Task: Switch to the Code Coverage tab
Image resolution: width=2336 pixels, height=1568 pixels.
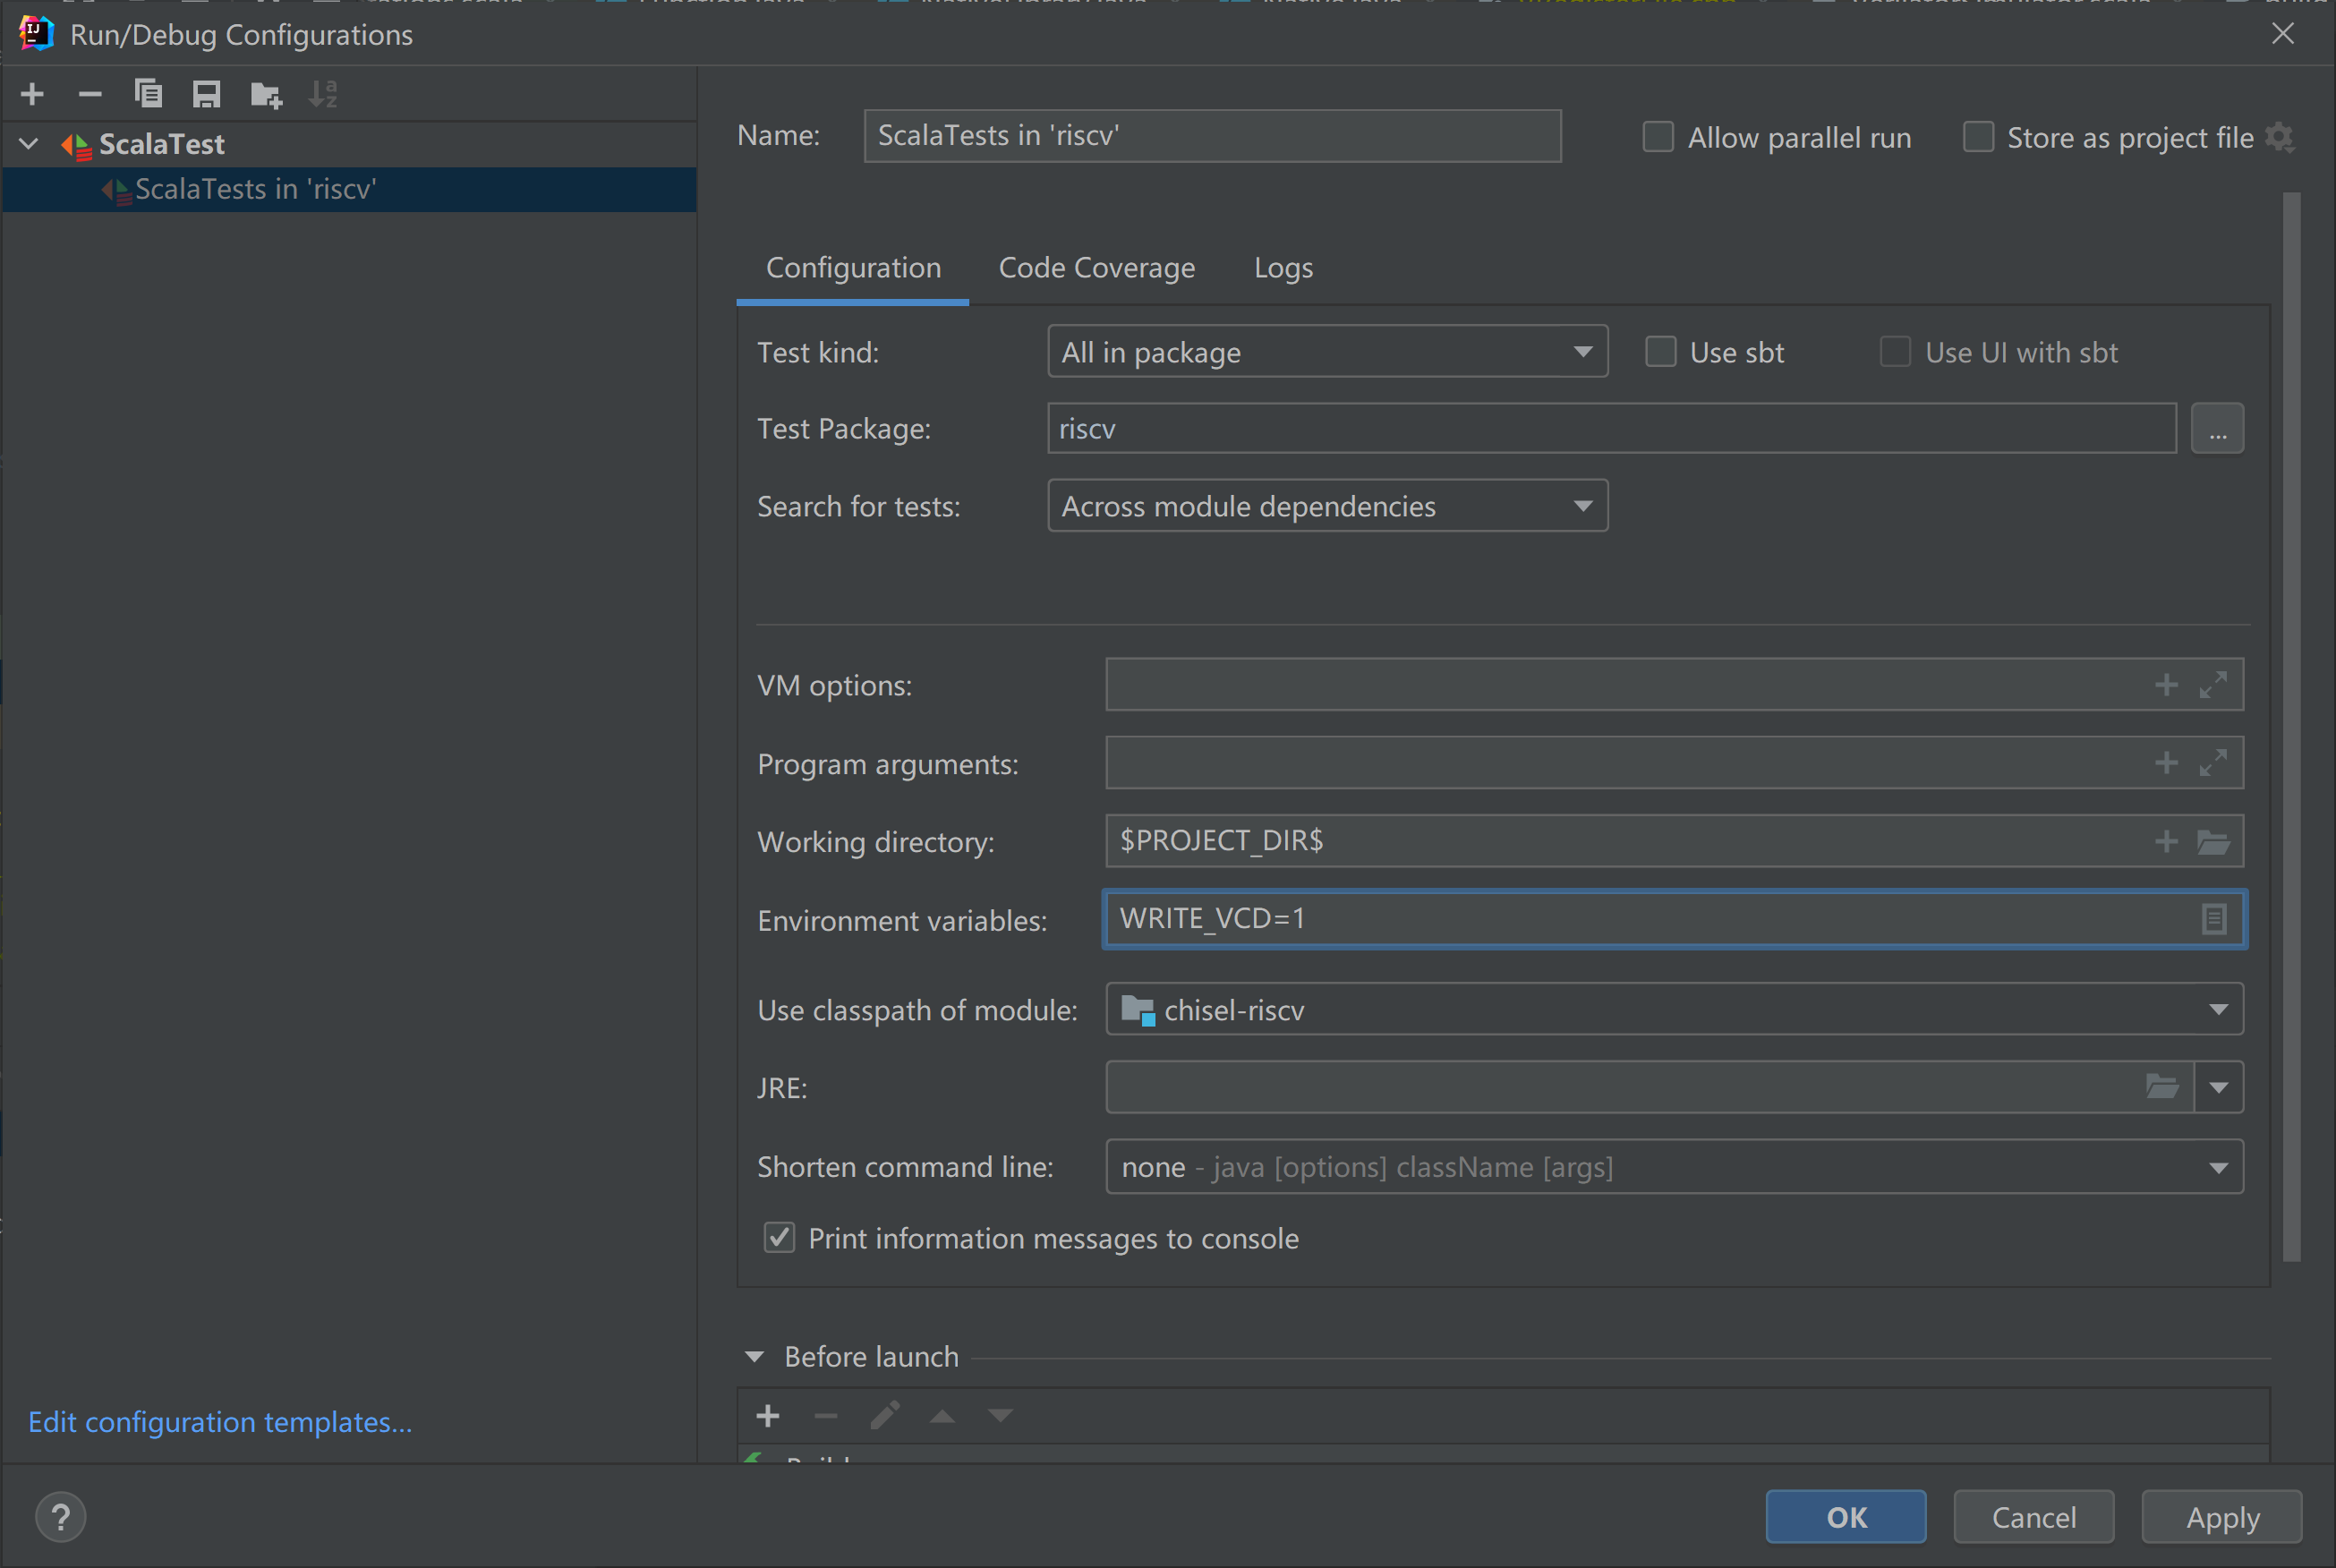Action: coord(1096,268)
